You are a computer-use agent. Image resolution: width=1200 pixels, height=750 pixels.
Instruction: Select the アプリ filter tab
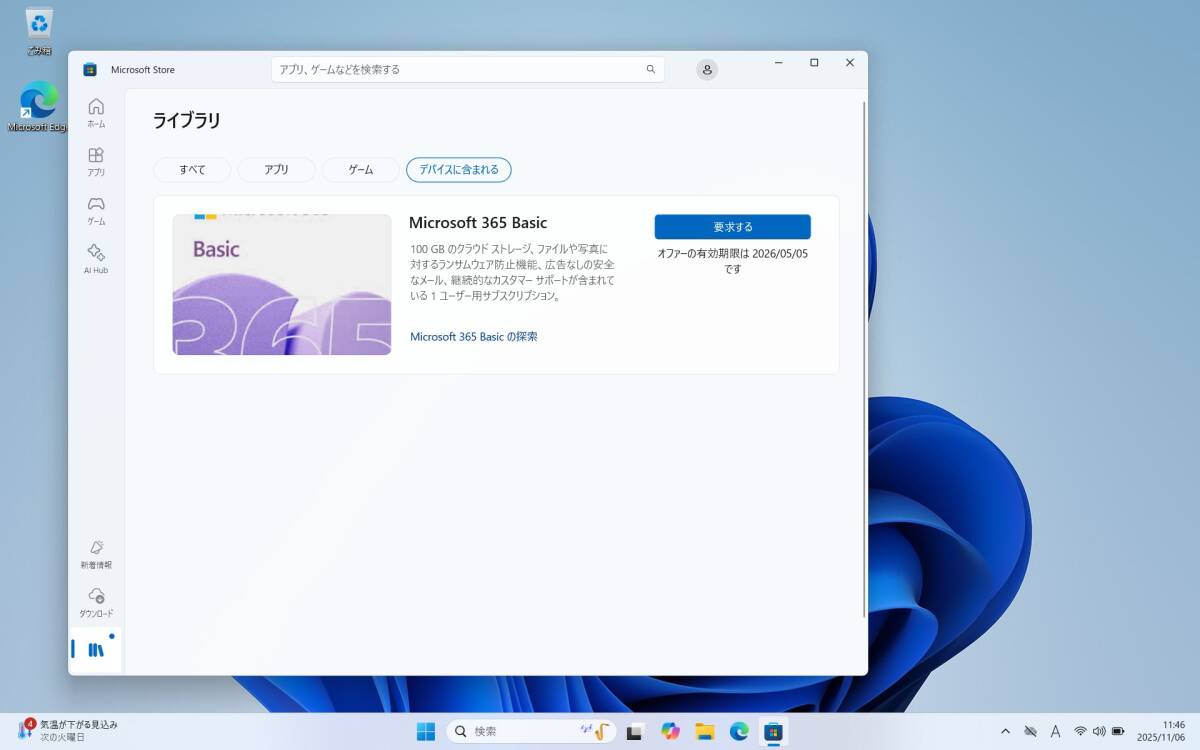276,170
